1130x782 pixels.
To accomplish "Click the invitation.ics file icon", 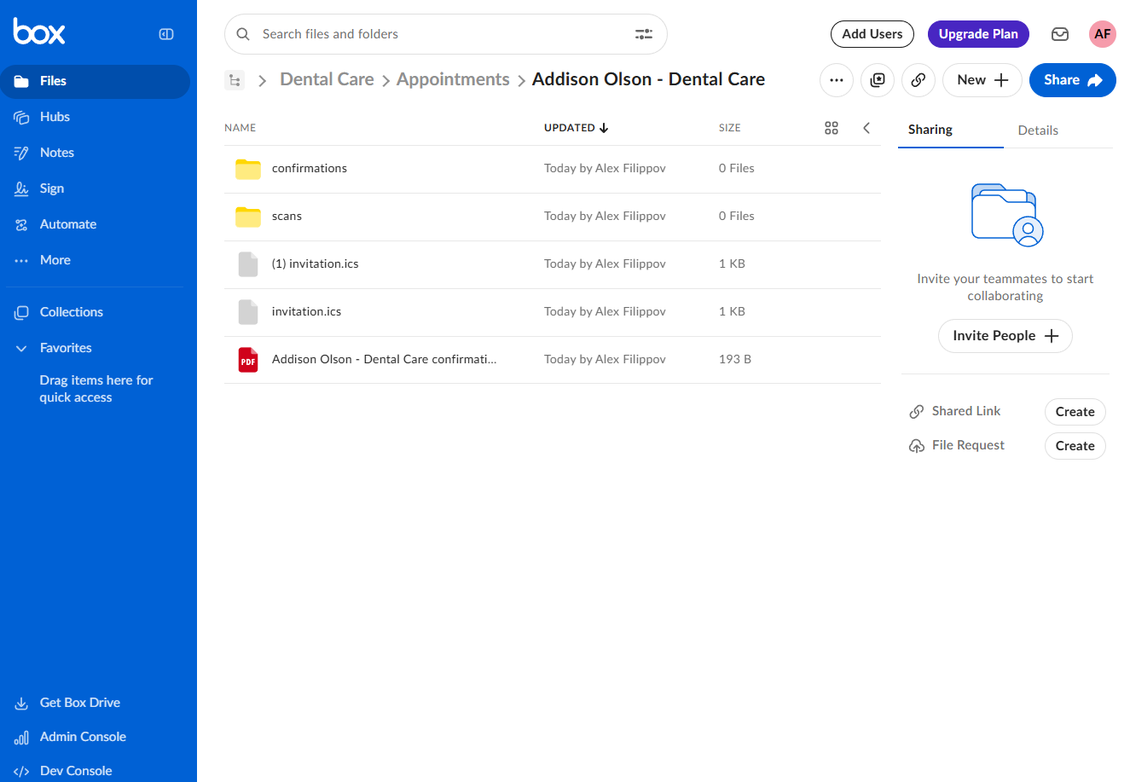I will click(x=248, y=312).
